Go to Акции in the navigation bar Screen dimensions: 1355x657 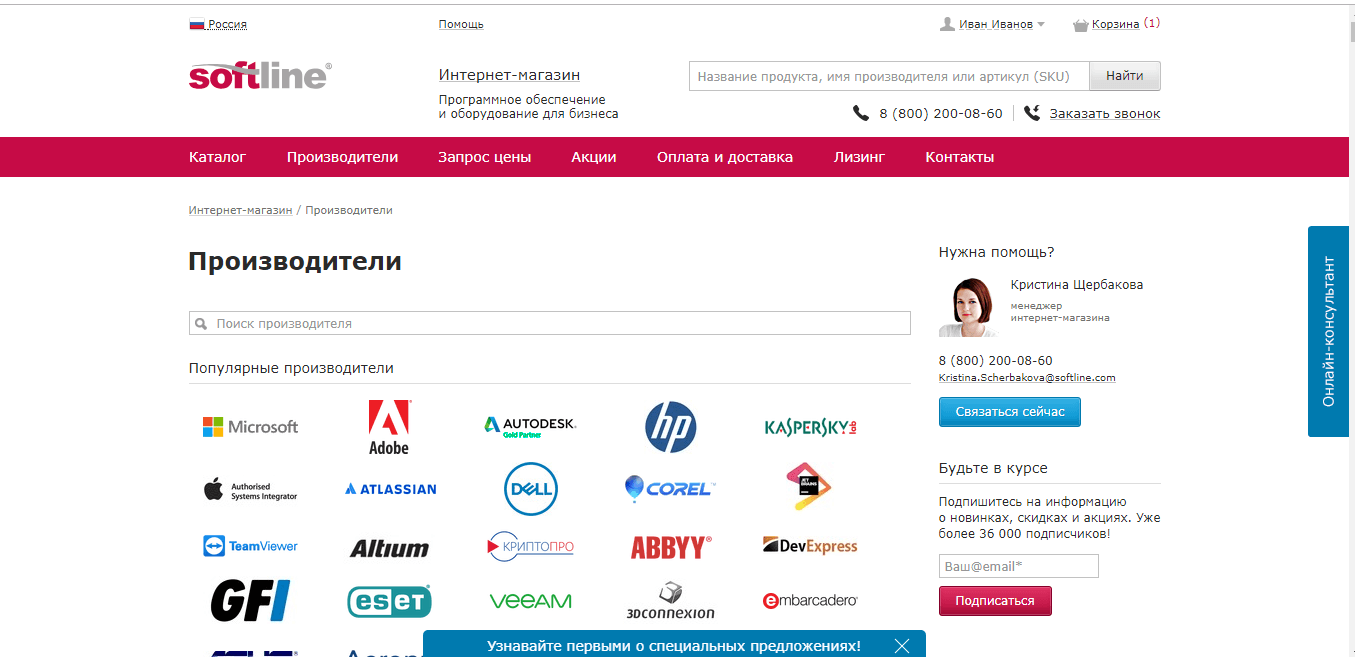[x=594, y=157]
